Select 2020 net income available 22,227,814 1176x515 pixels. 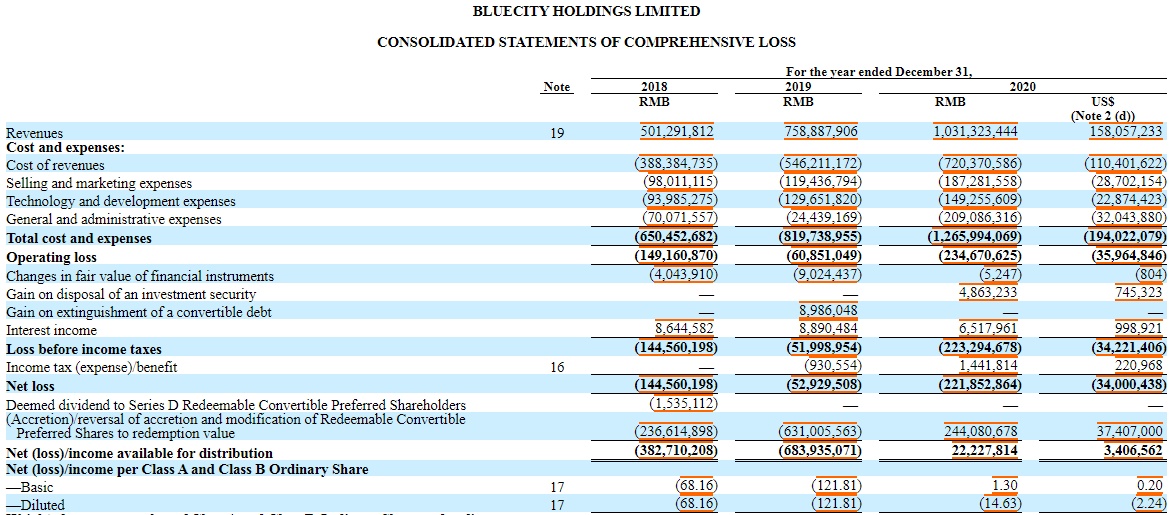click(x=984, y=452)
